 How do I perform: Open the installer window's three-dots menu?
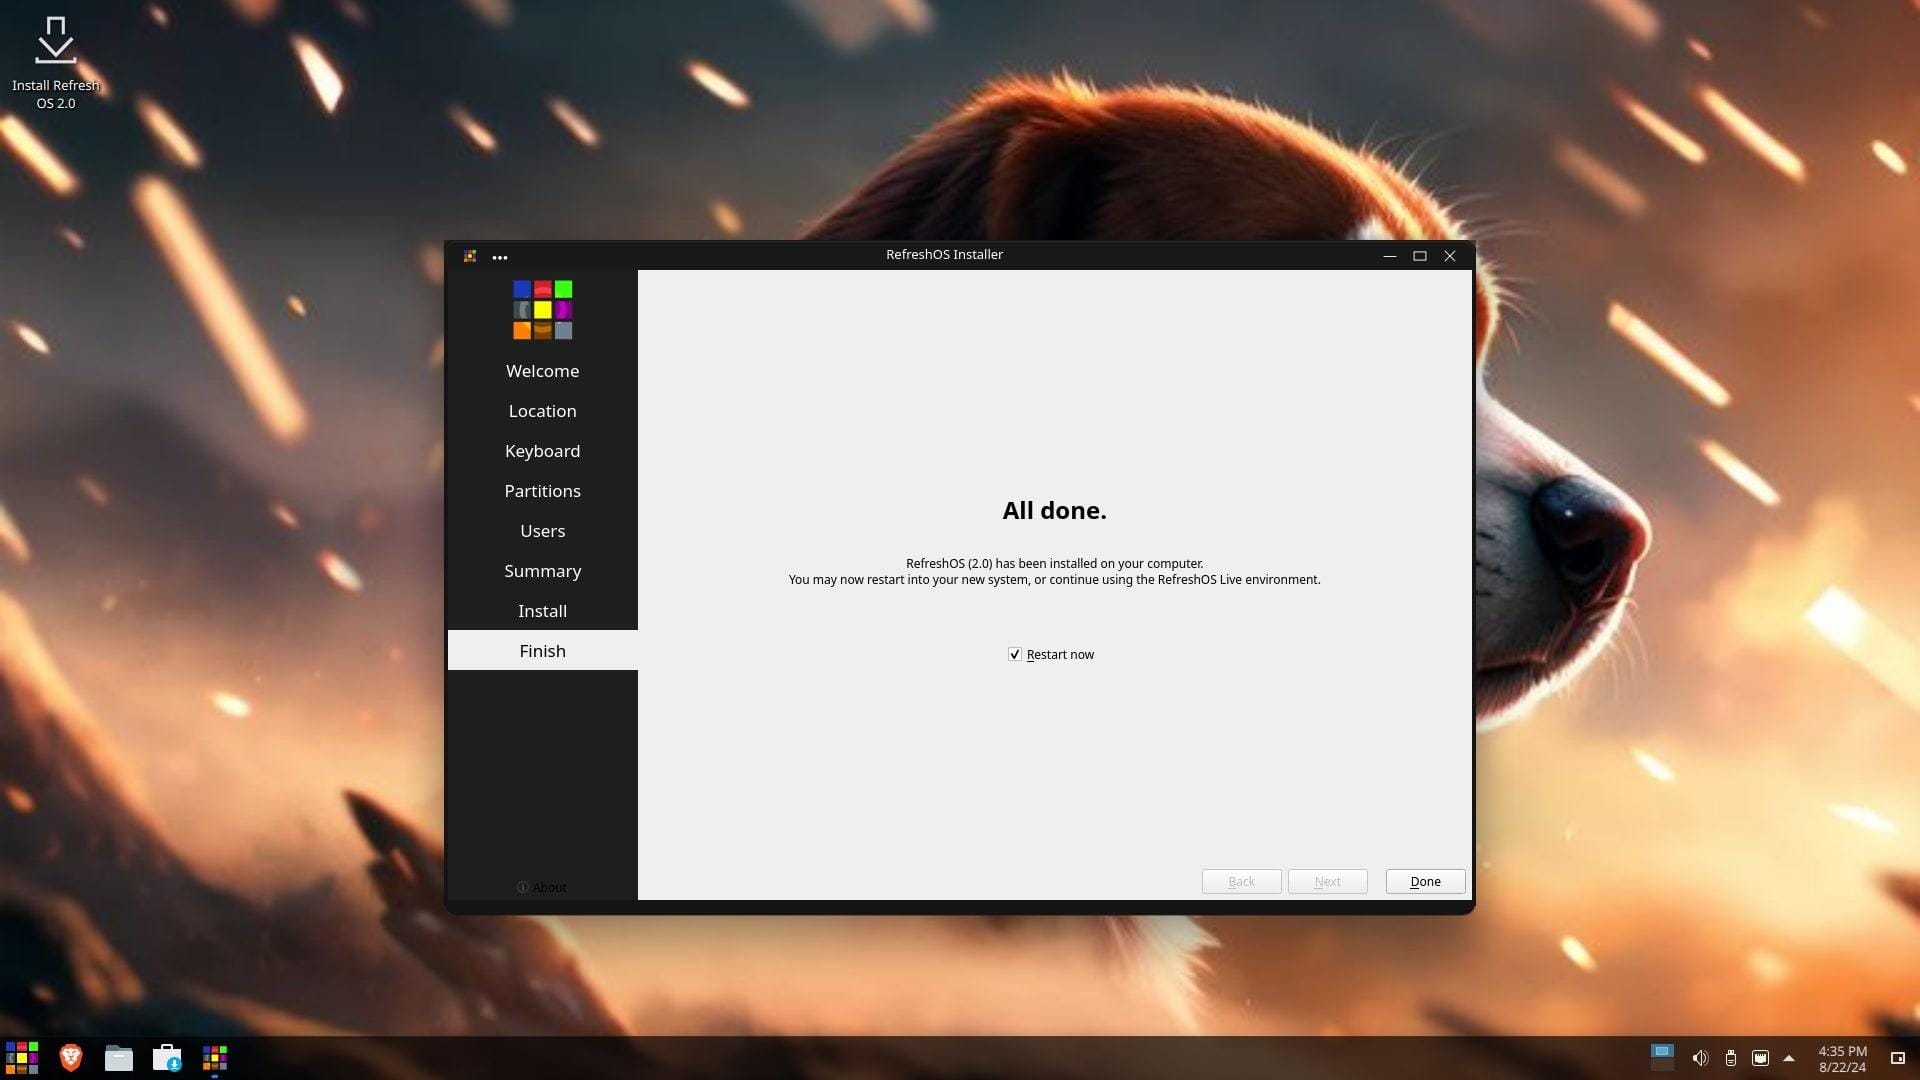[x=499, y=257]
